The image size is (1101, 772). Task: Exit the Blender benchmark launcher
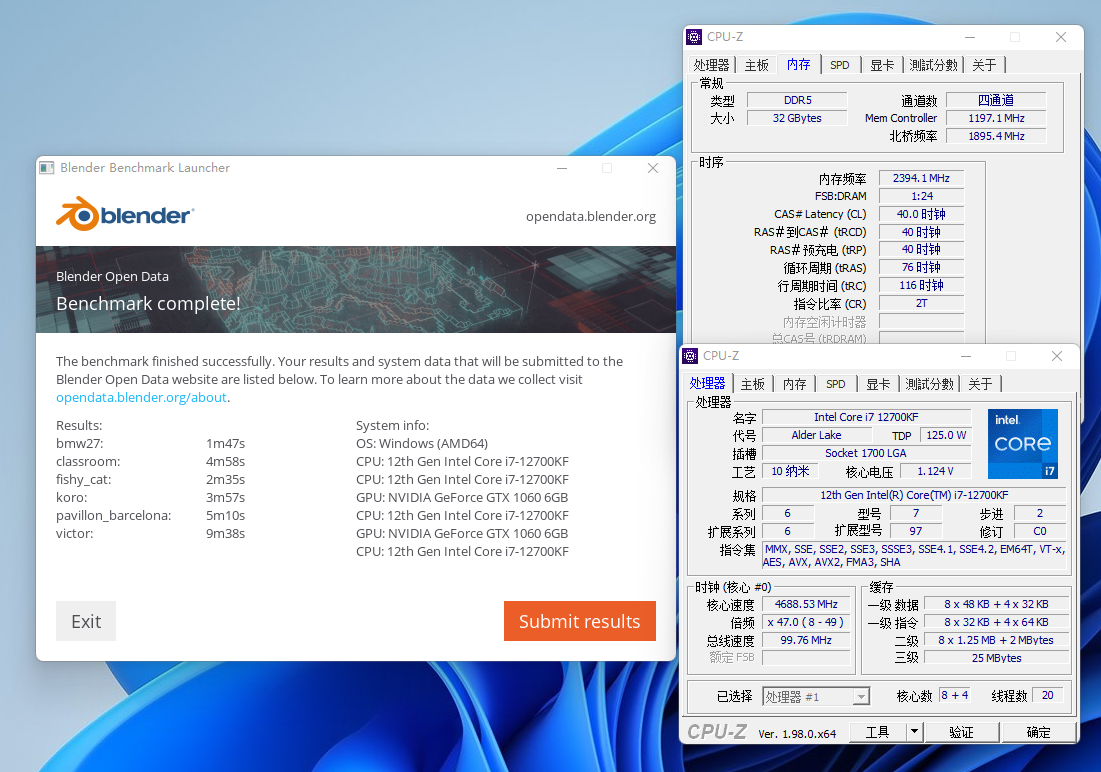tap(86, 621)
